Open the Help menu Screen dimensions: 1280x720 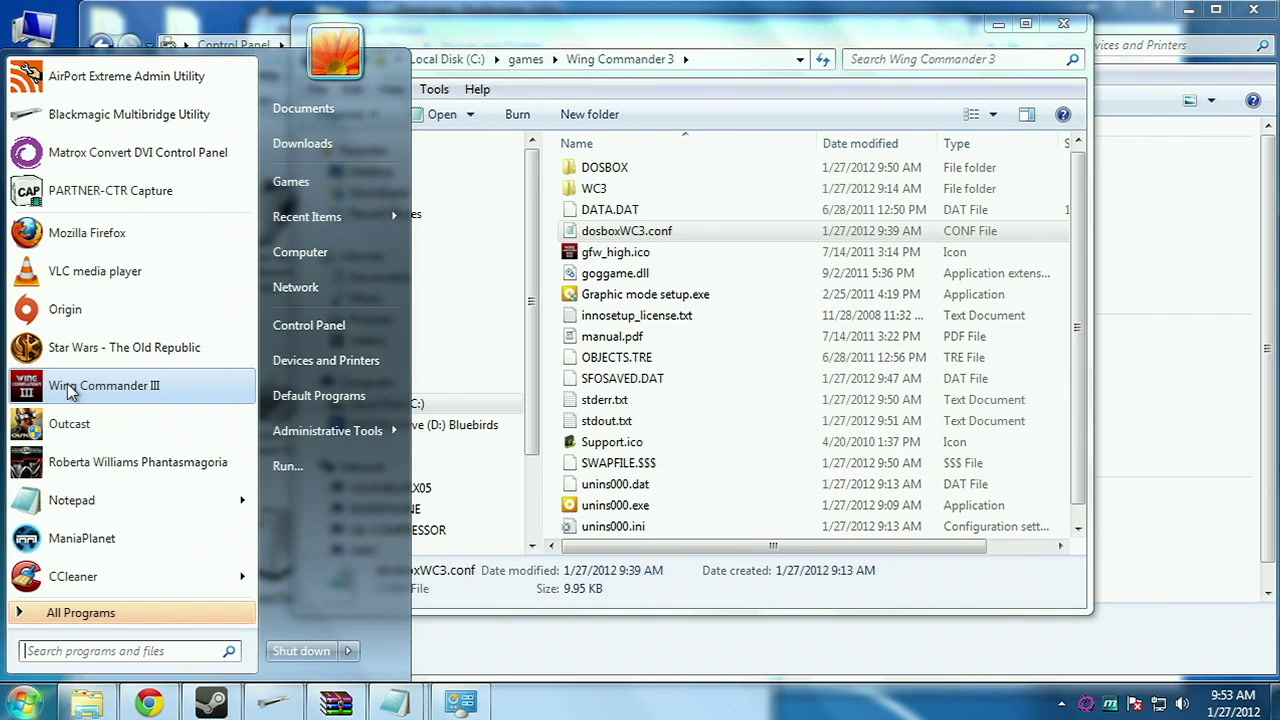(477, 89)
